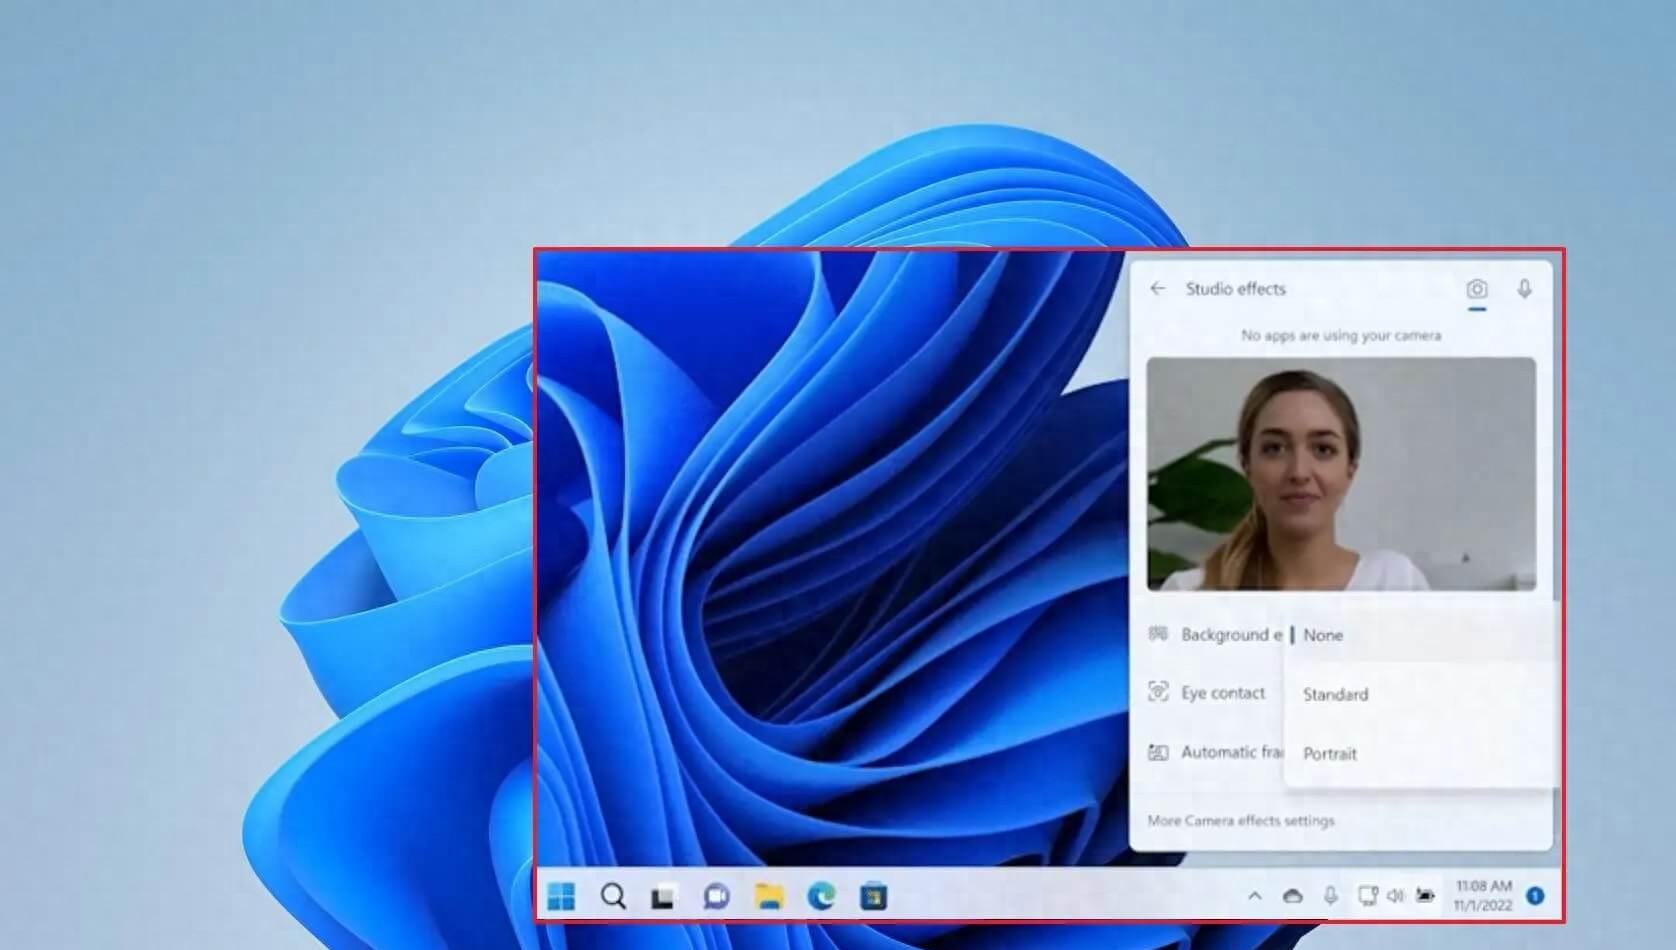
Task: Click the taskbar clock showing 11:08 AM
Action: tap(1483, 895)
